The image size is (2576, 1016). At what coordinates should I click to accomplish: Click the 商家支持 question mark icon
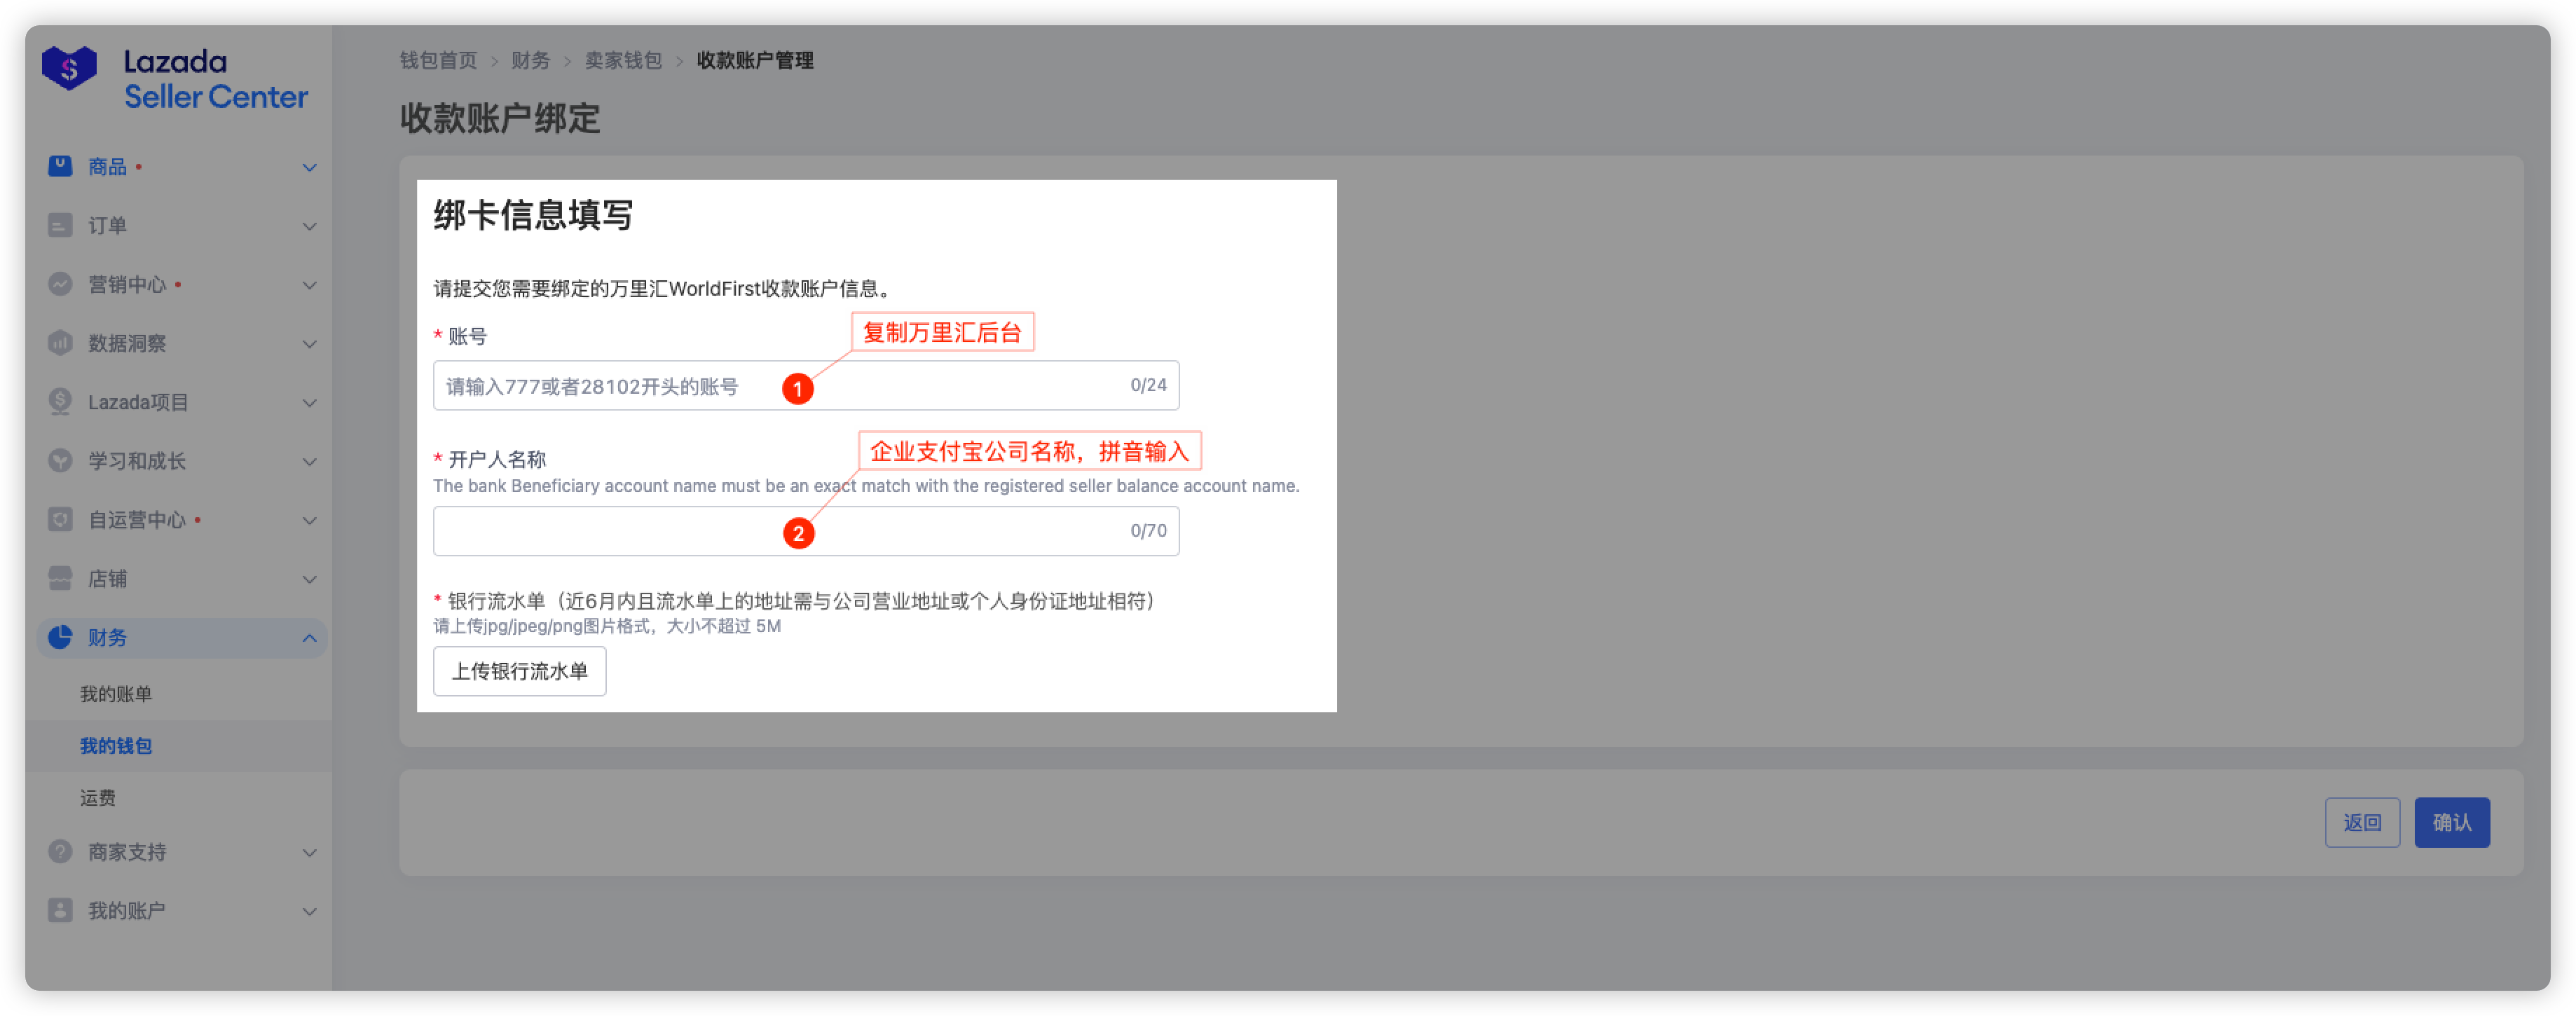coord(60,852)
